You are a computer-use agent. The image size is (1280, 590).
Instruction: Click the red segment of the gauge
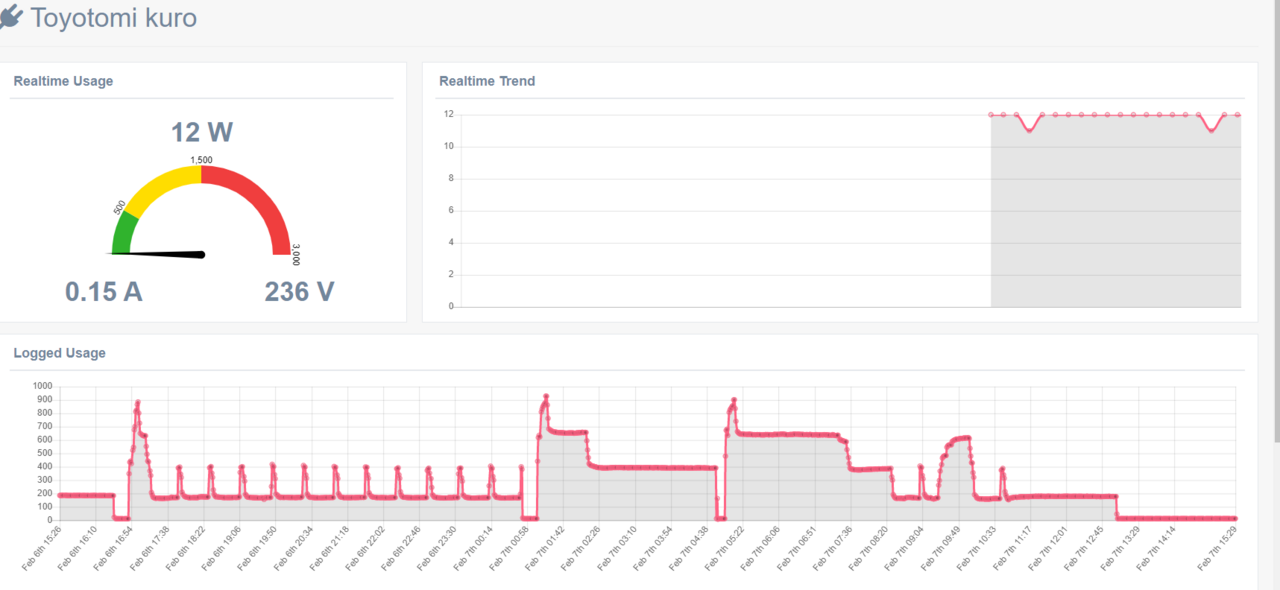[258, 200]
